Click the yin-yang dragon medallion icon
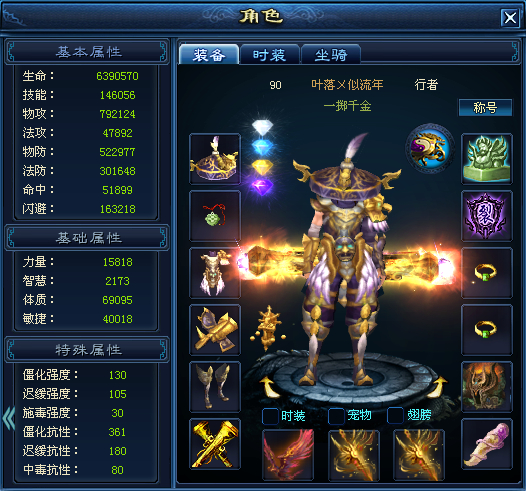The image size is (526, 491). (x=430, y=148)
